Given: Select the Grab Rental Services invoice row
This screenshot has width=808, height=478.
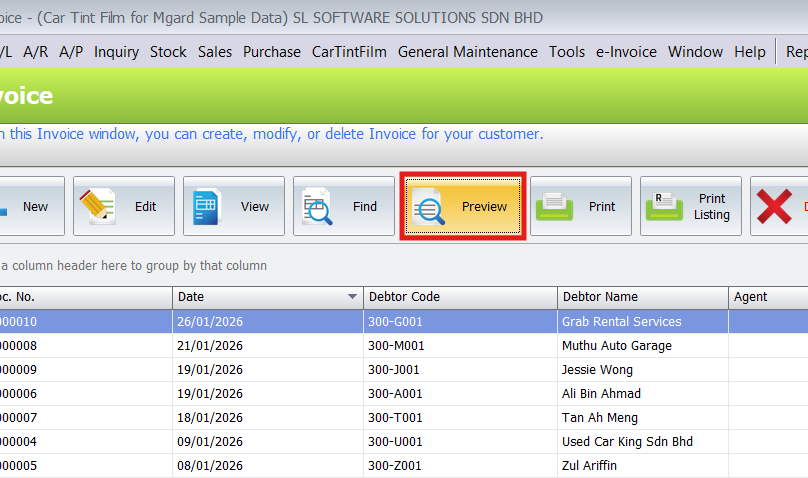Looking at the screenshot, I should click(x=621, y=321).
